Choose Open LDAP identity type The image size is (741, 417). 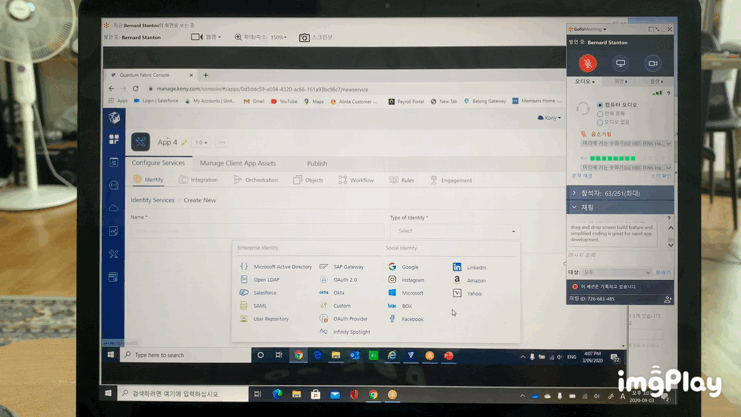(260, 280)
